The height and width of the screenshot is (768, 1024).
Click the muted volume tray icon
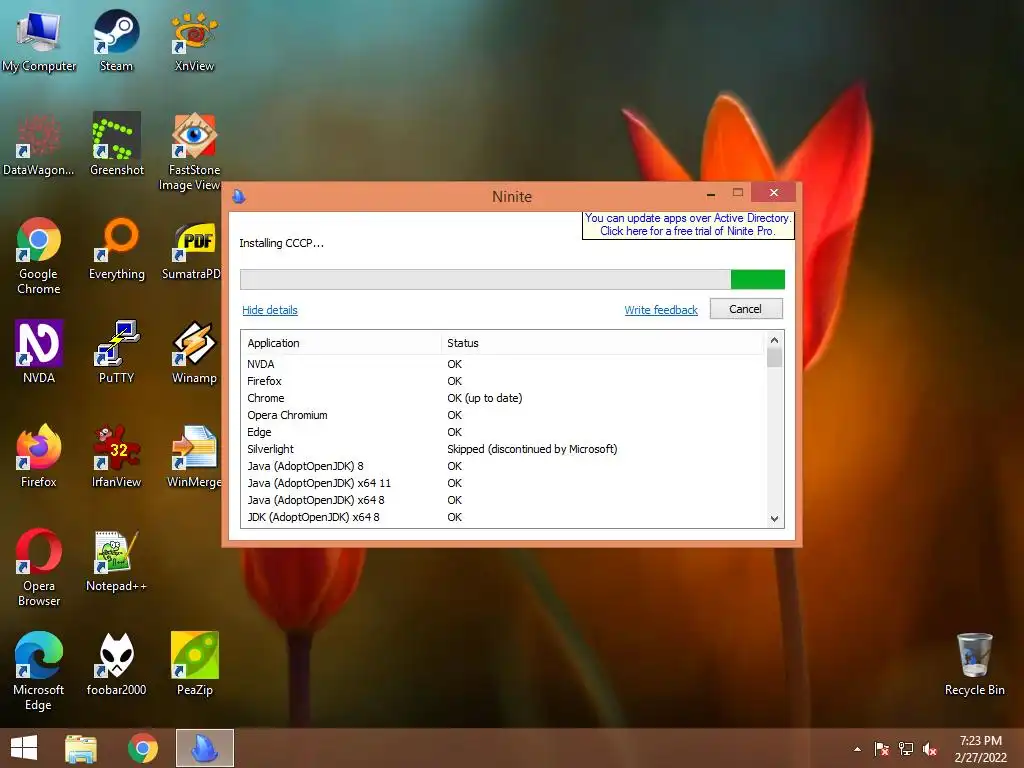[930, 749]
